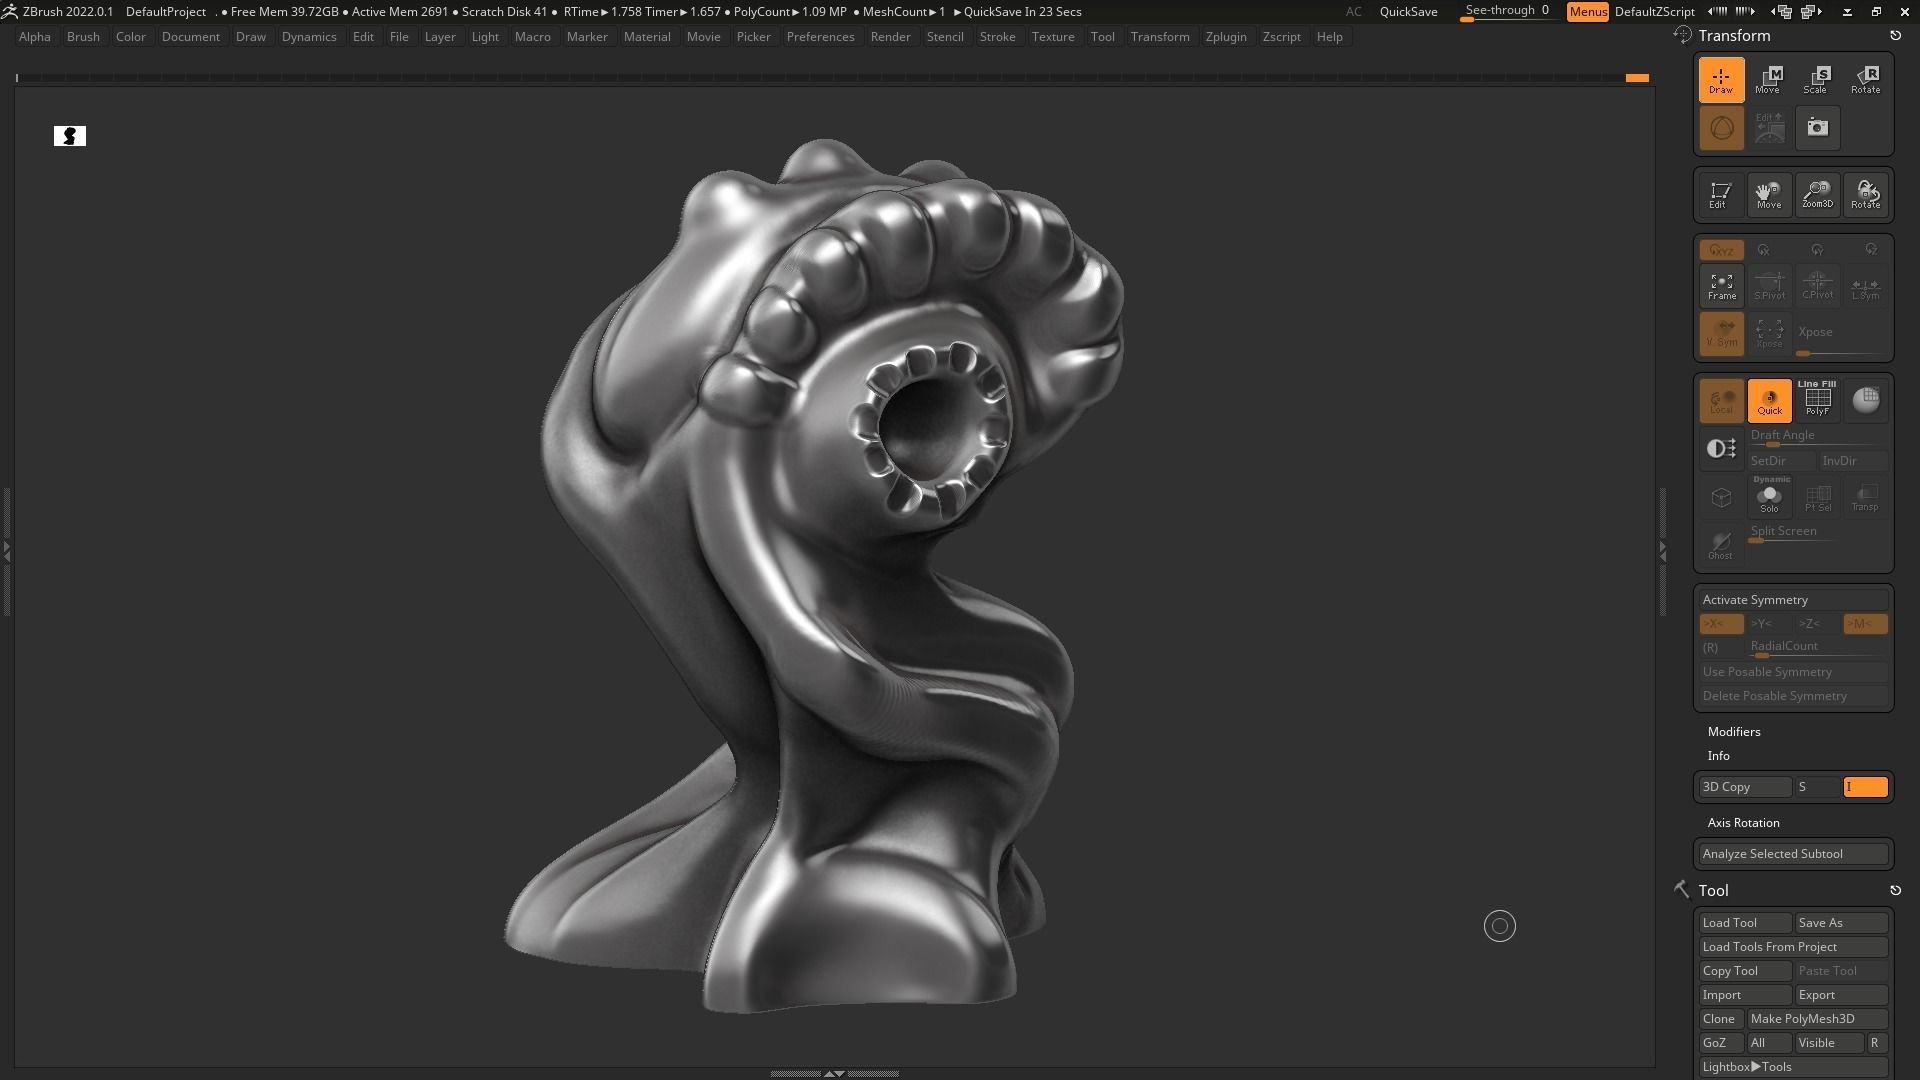Toggle Quick 3D edit mode
The width and height of the screenshot is (1920, 1080).
(x=1769, y=400)
